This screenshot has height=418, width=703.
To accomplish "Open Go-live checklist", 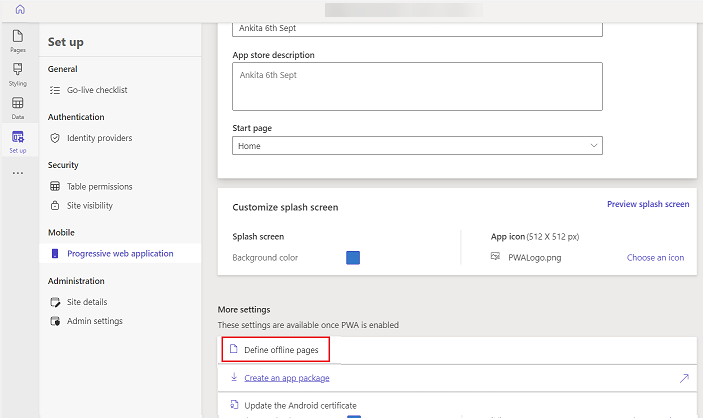I will (x=97, y=90).
